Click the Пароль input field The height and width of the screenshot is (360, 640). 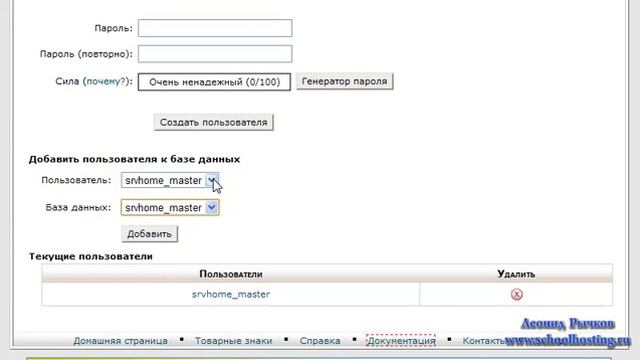click(215, 28)
